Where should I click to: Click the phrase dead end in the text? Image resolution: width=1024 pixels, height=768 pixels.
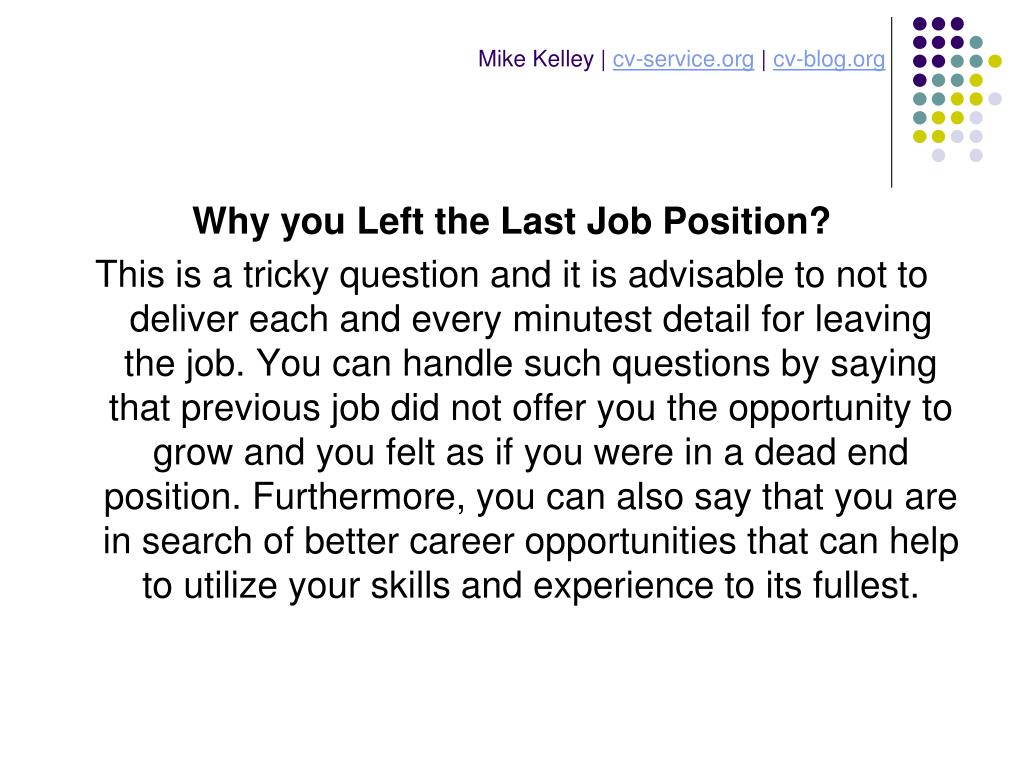831,452
